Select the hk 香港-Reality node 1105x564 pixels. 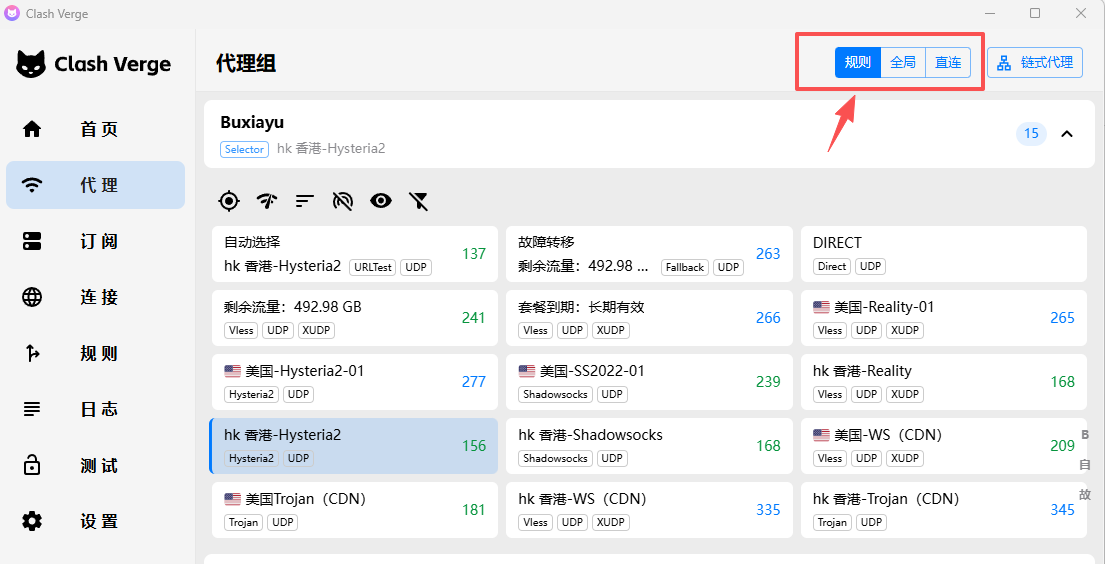pos(944,381)
